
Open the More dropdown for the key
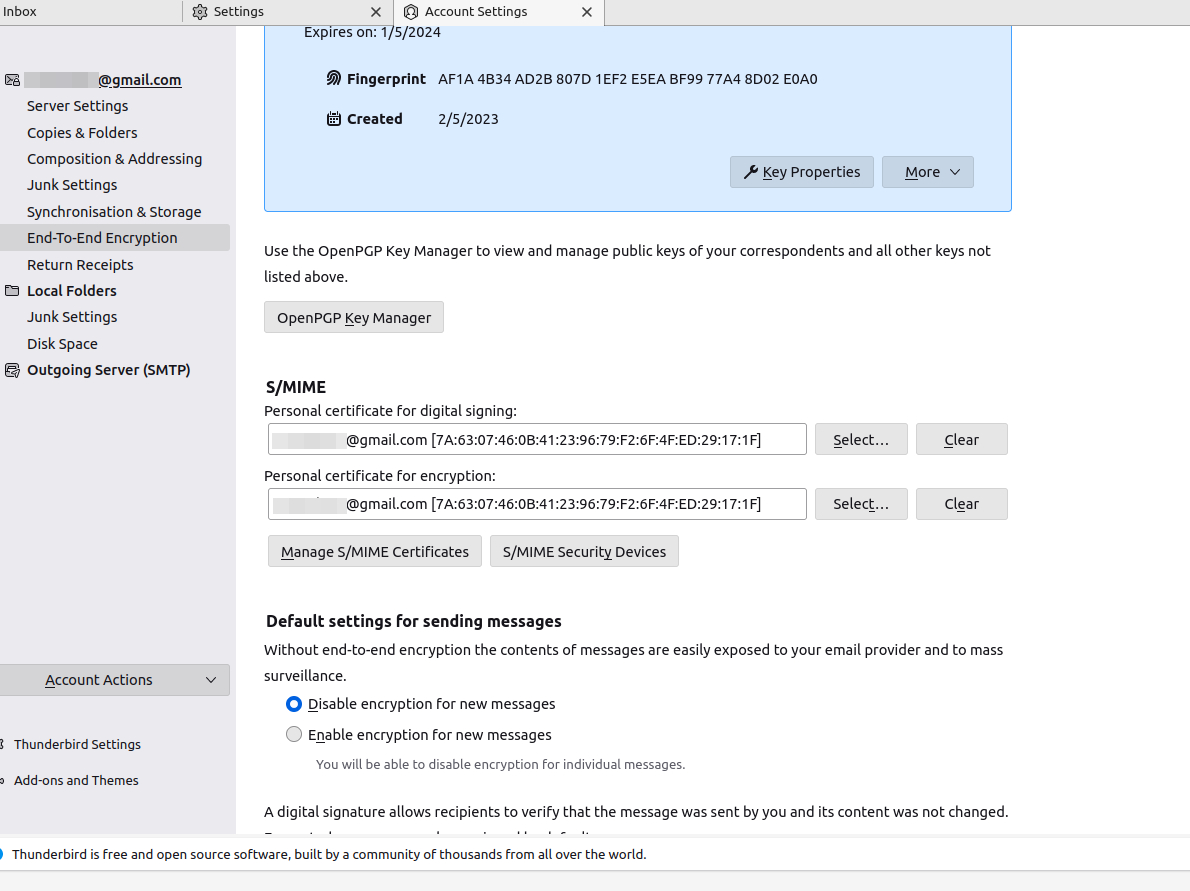click(927, 172)
